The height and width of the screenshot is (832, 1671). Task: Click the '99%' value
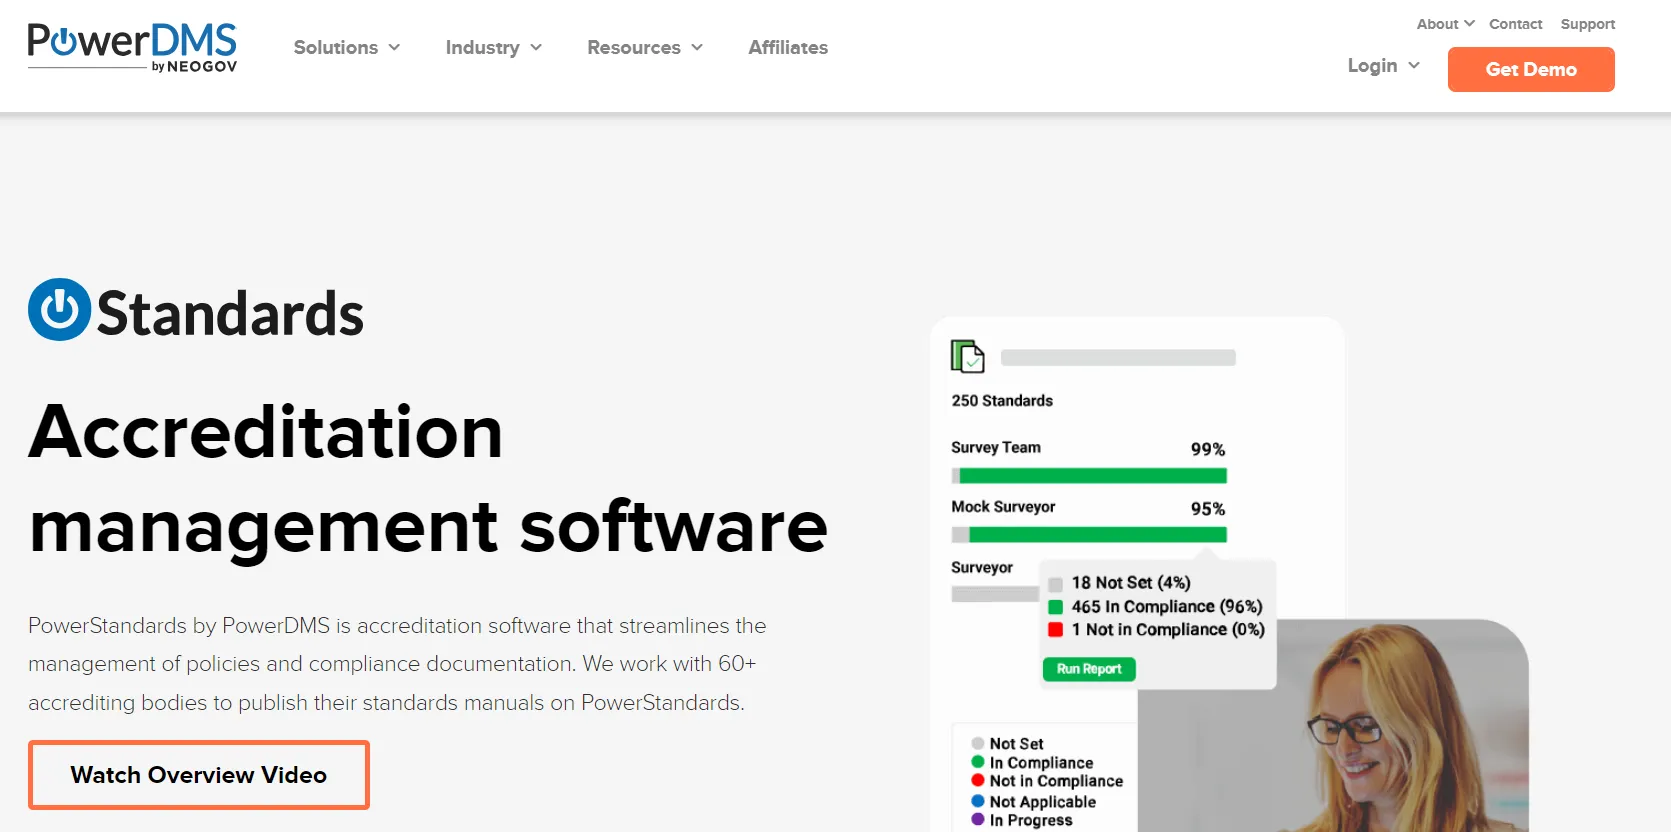pyautogui.click(x=1208, y=449)
